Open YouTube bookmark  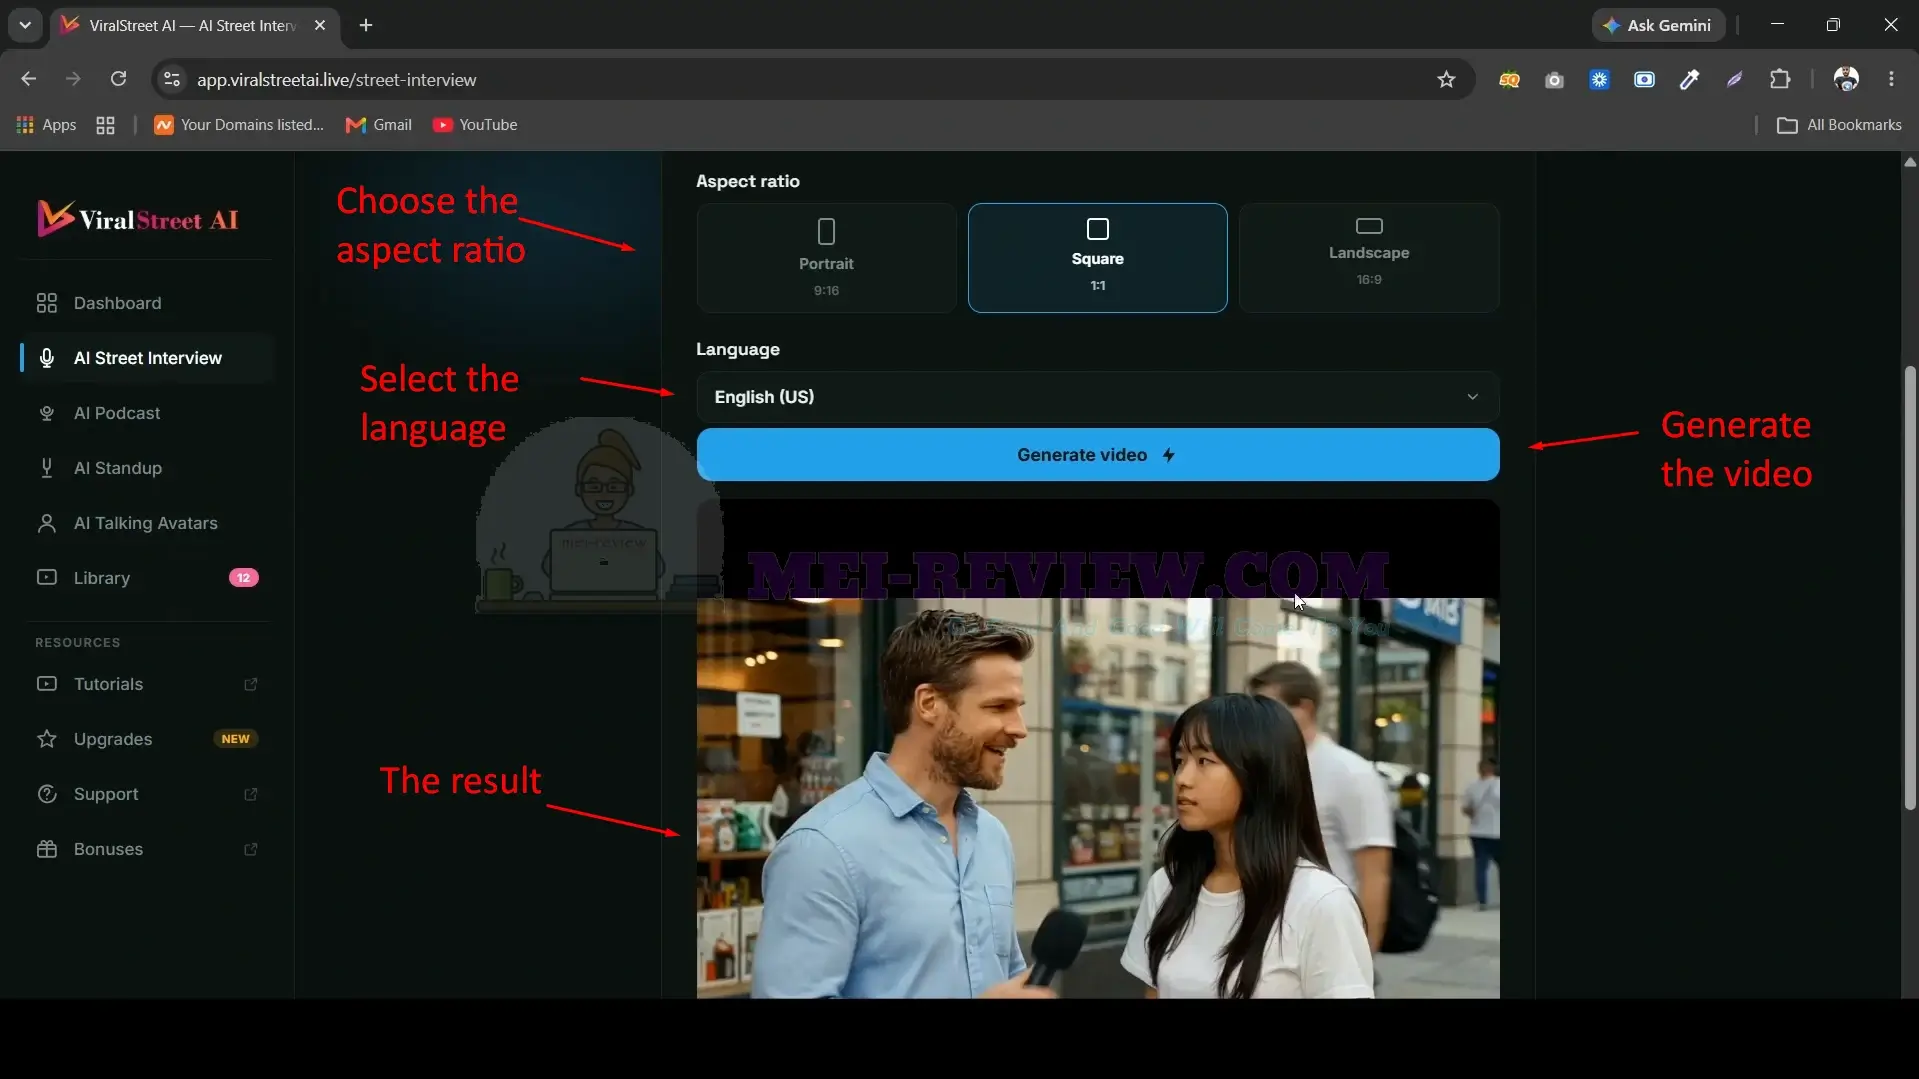coord(475,125)
